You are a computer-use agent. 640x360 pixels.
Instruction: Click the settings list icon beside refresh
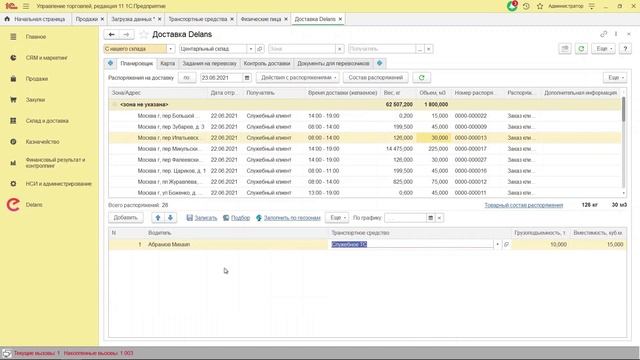coord(564,49)
